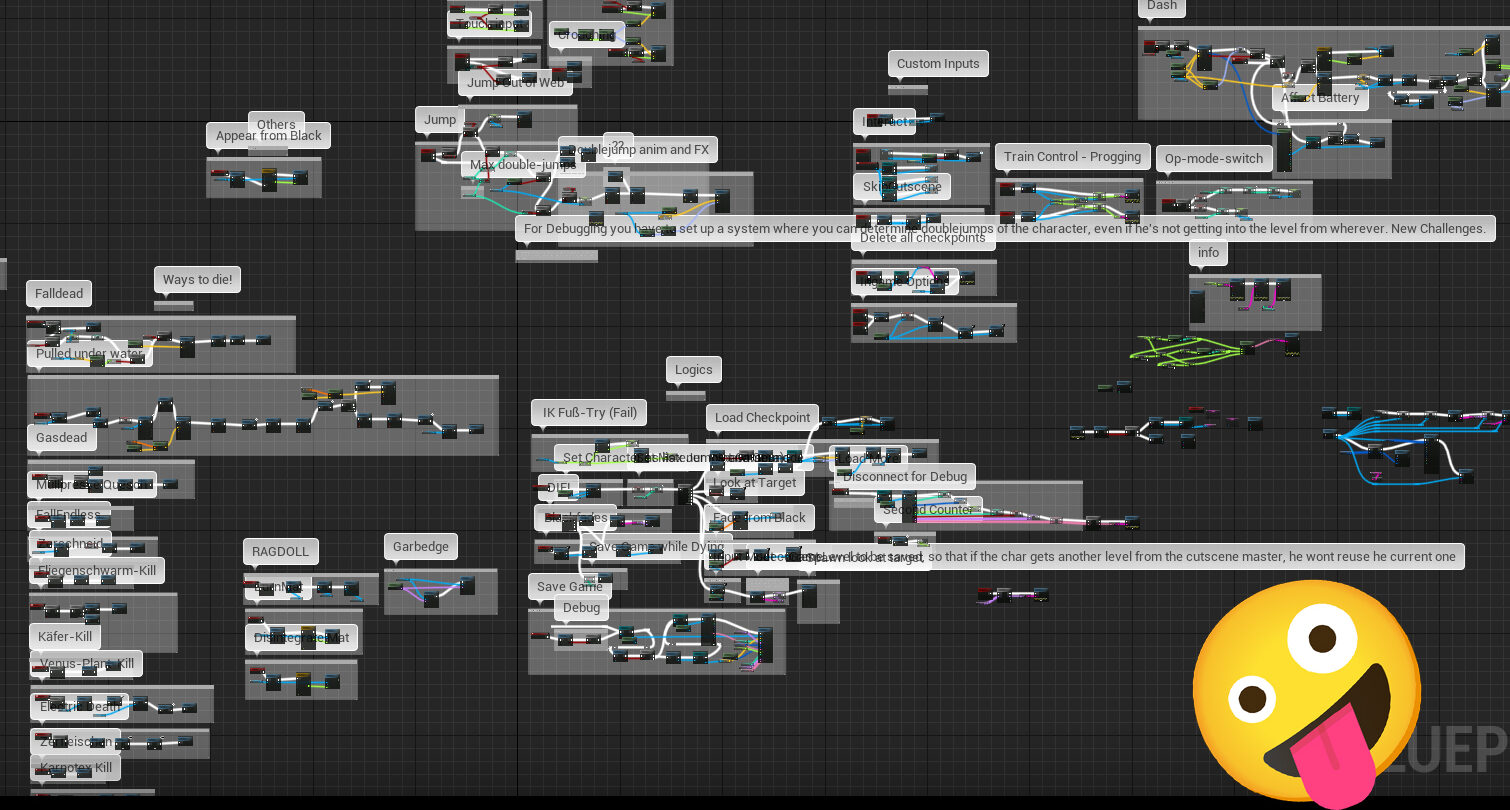Screen dimensions: 1510x810
Task: Click the Garbedge comment label
Action: [x=420, y=547]
